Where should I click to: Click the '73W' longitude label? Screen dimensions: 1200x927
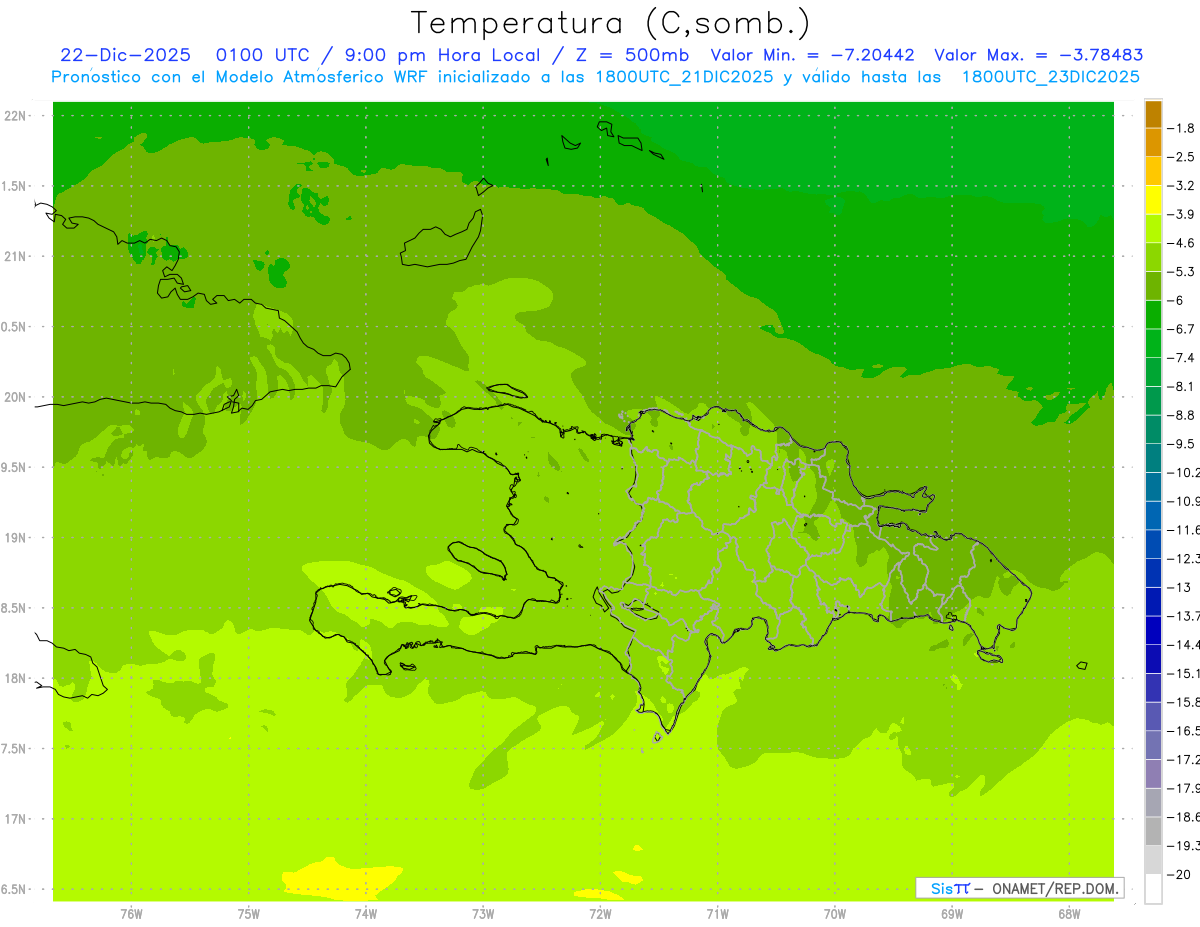[483, 913]
